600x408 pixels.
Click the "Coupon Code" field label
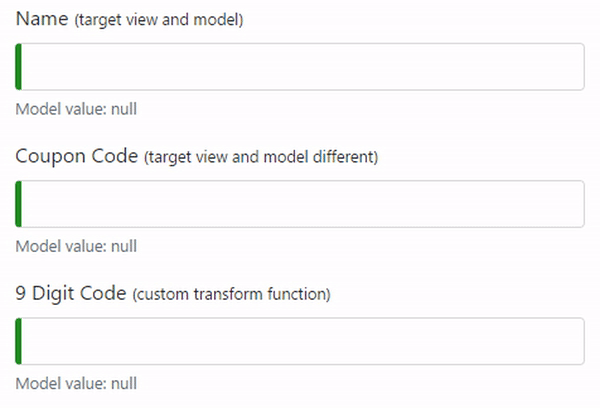click(76, 156)
